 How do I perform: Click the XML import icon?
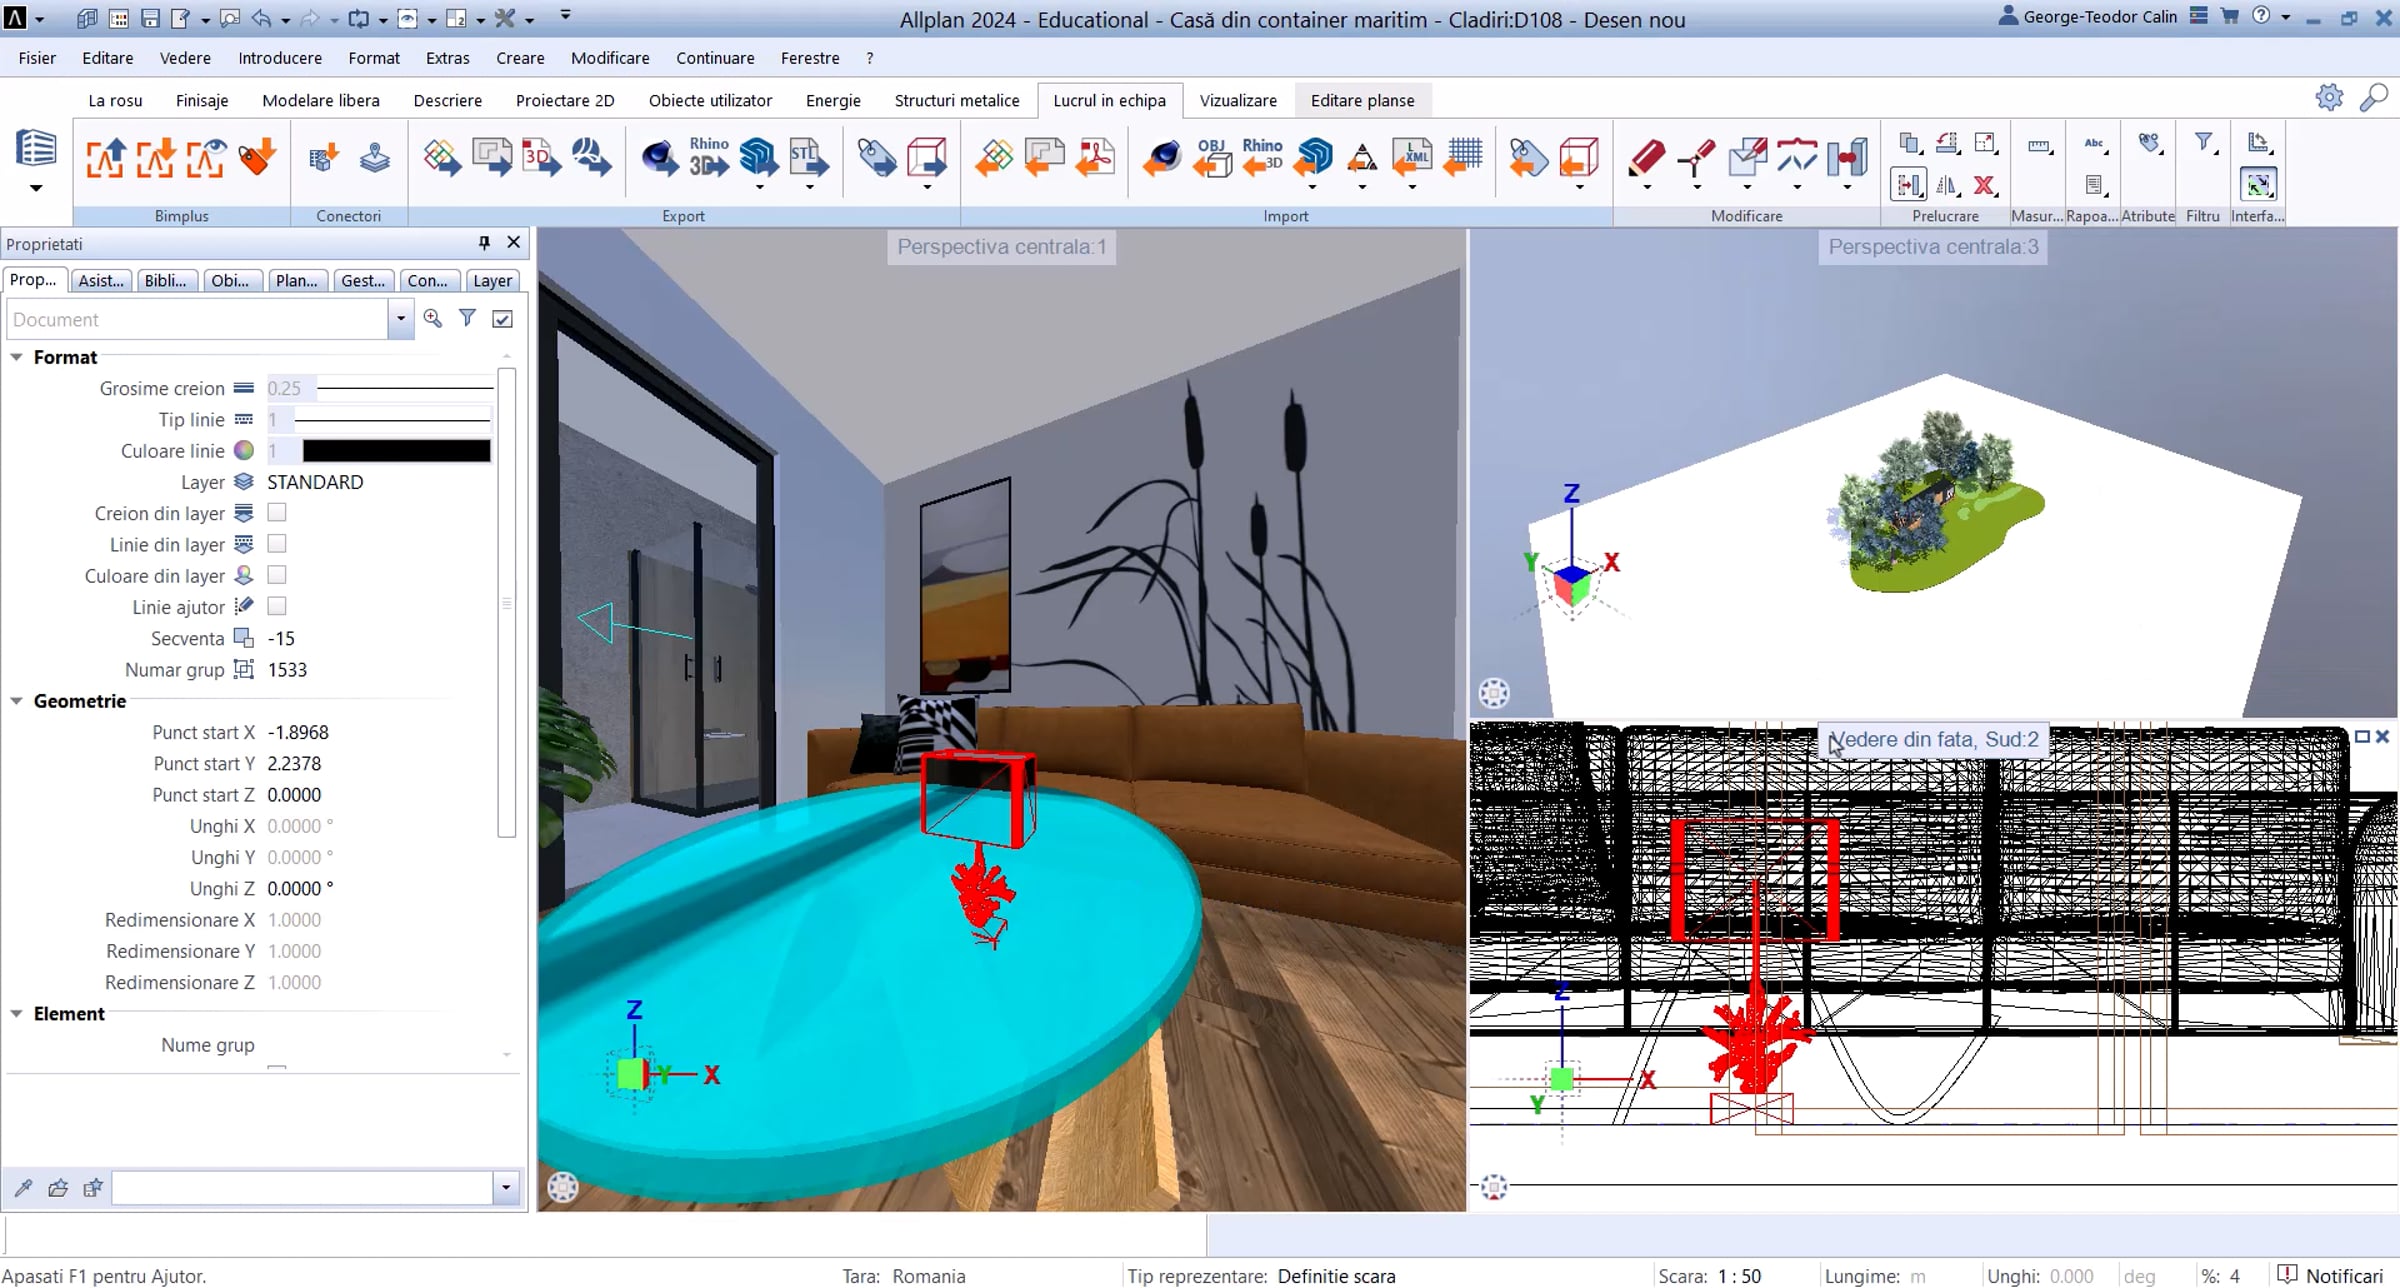(1412, 157)
